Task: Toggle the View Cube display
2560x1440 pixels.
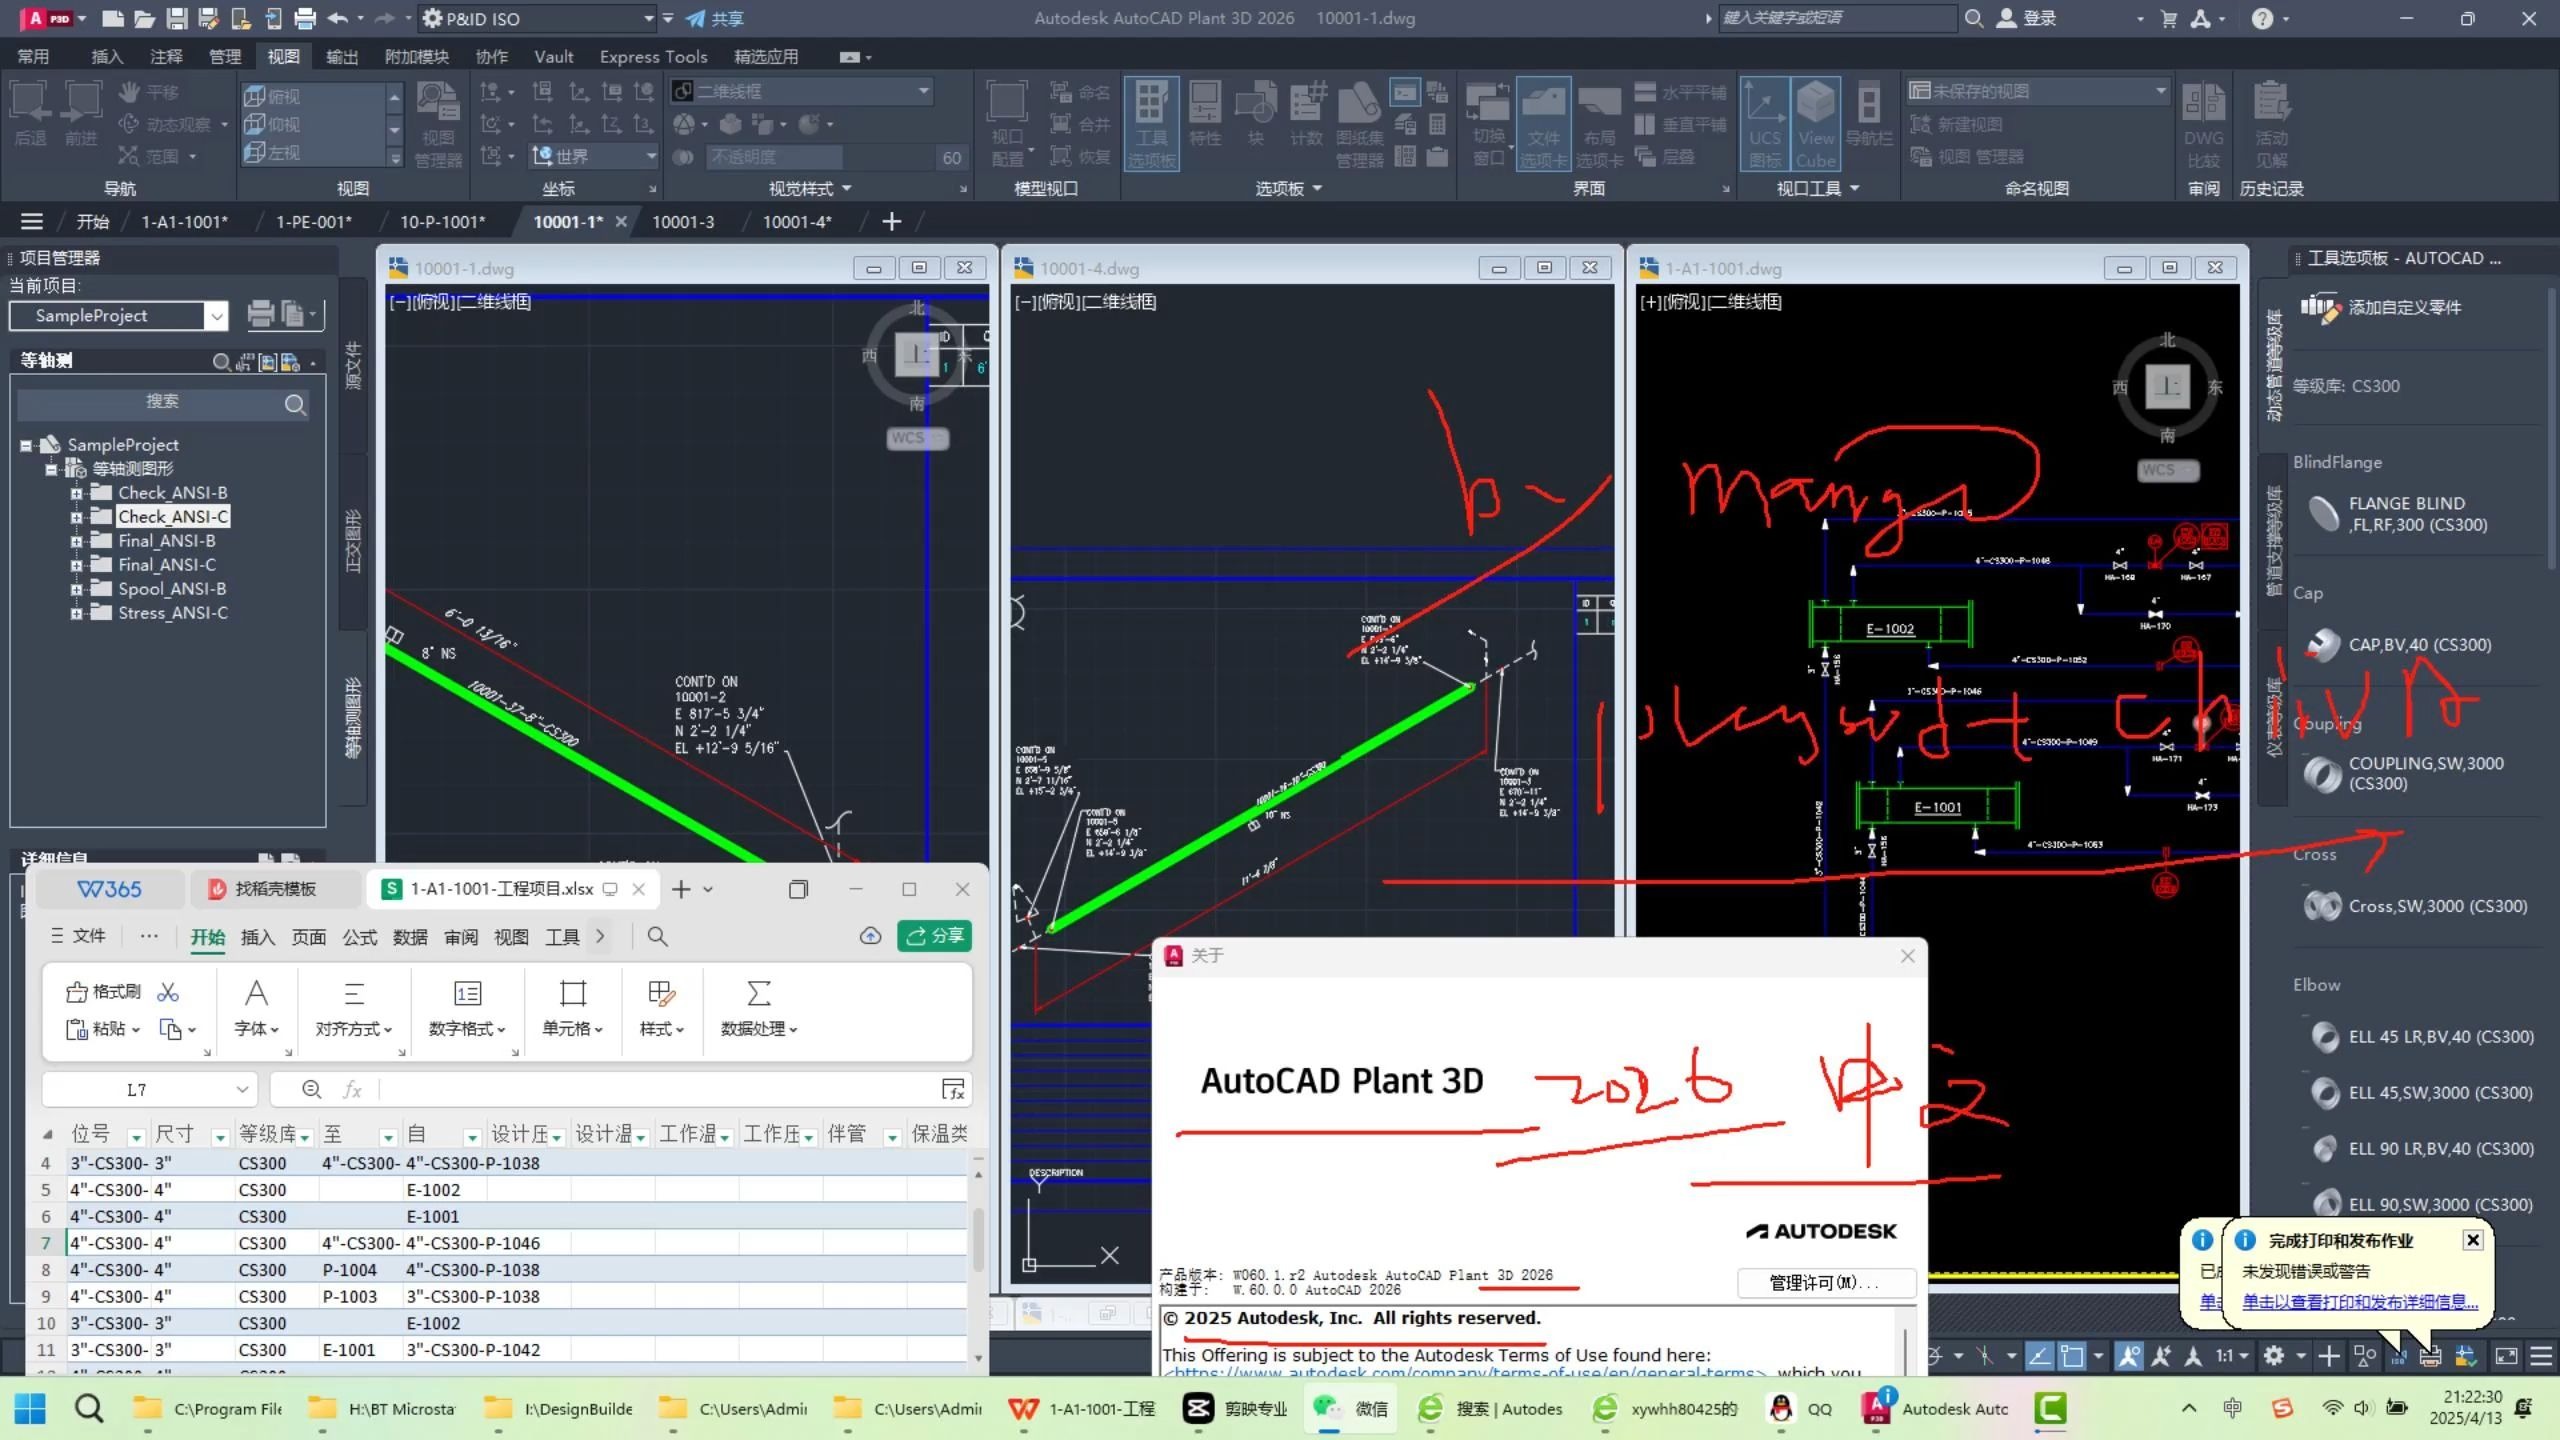Action: click(x=1815, y=123)
